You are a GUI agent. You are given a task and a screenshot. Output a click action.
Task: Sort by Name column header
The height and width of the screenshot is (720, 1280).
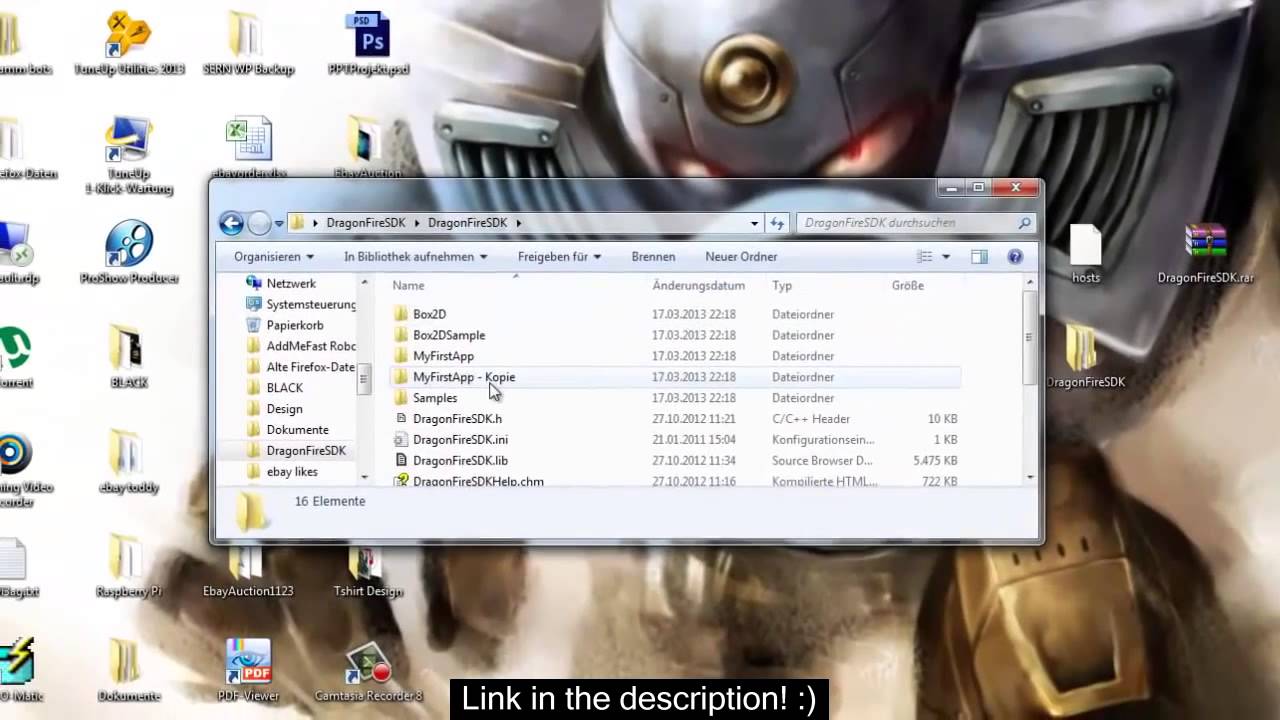click(x=408, y=286)
